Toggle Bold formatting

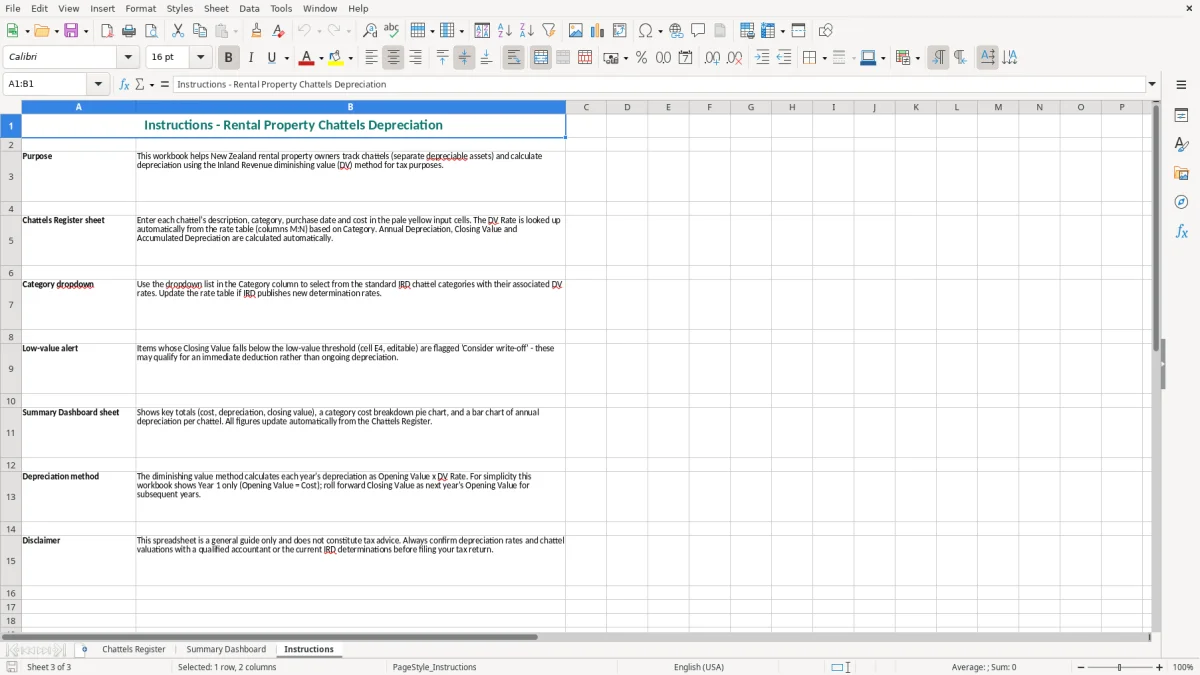click(x=228, y=58)
